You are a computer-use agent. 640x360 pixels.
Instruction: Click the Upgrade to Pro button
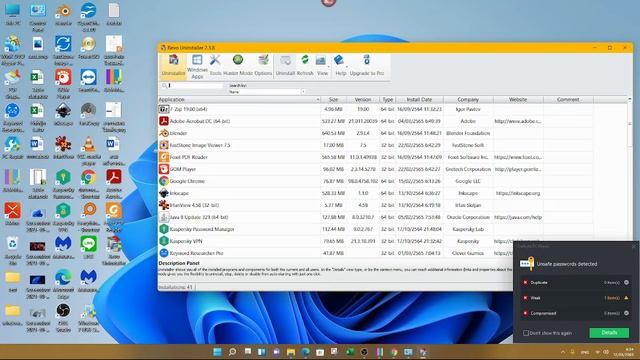coord(367,65)
